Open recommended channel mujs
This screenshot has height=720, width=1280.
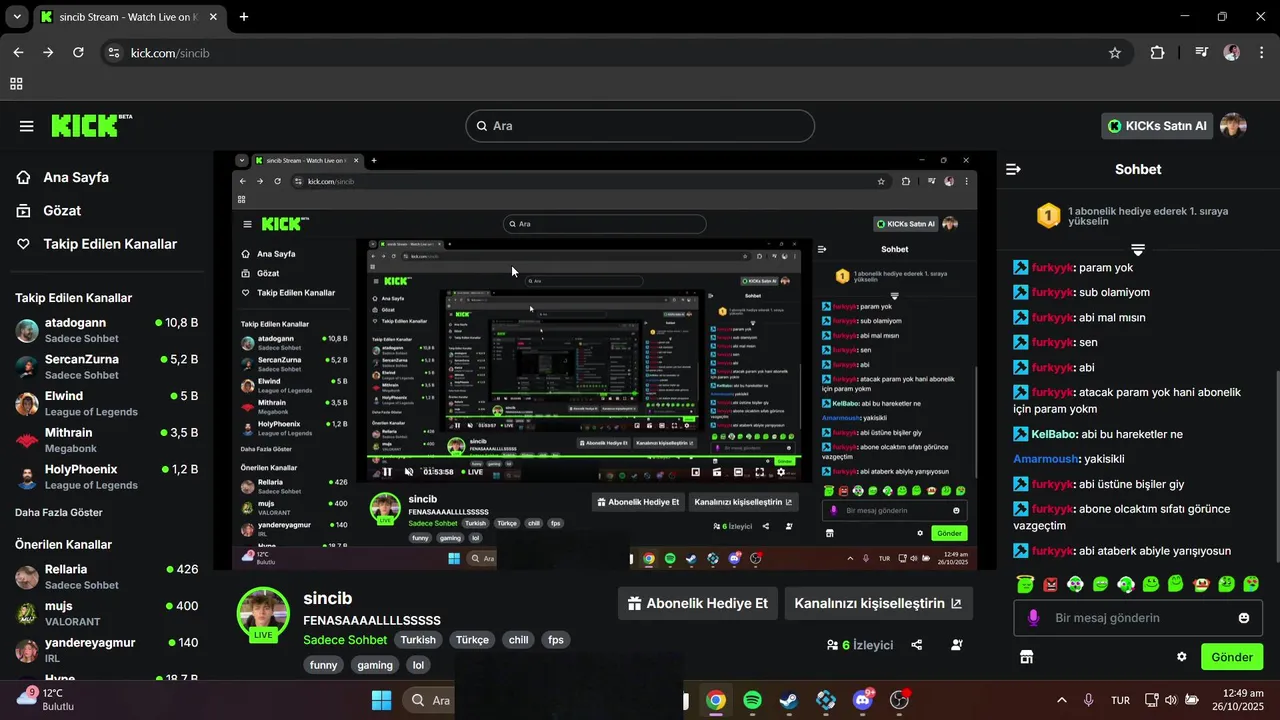[107, 613]
